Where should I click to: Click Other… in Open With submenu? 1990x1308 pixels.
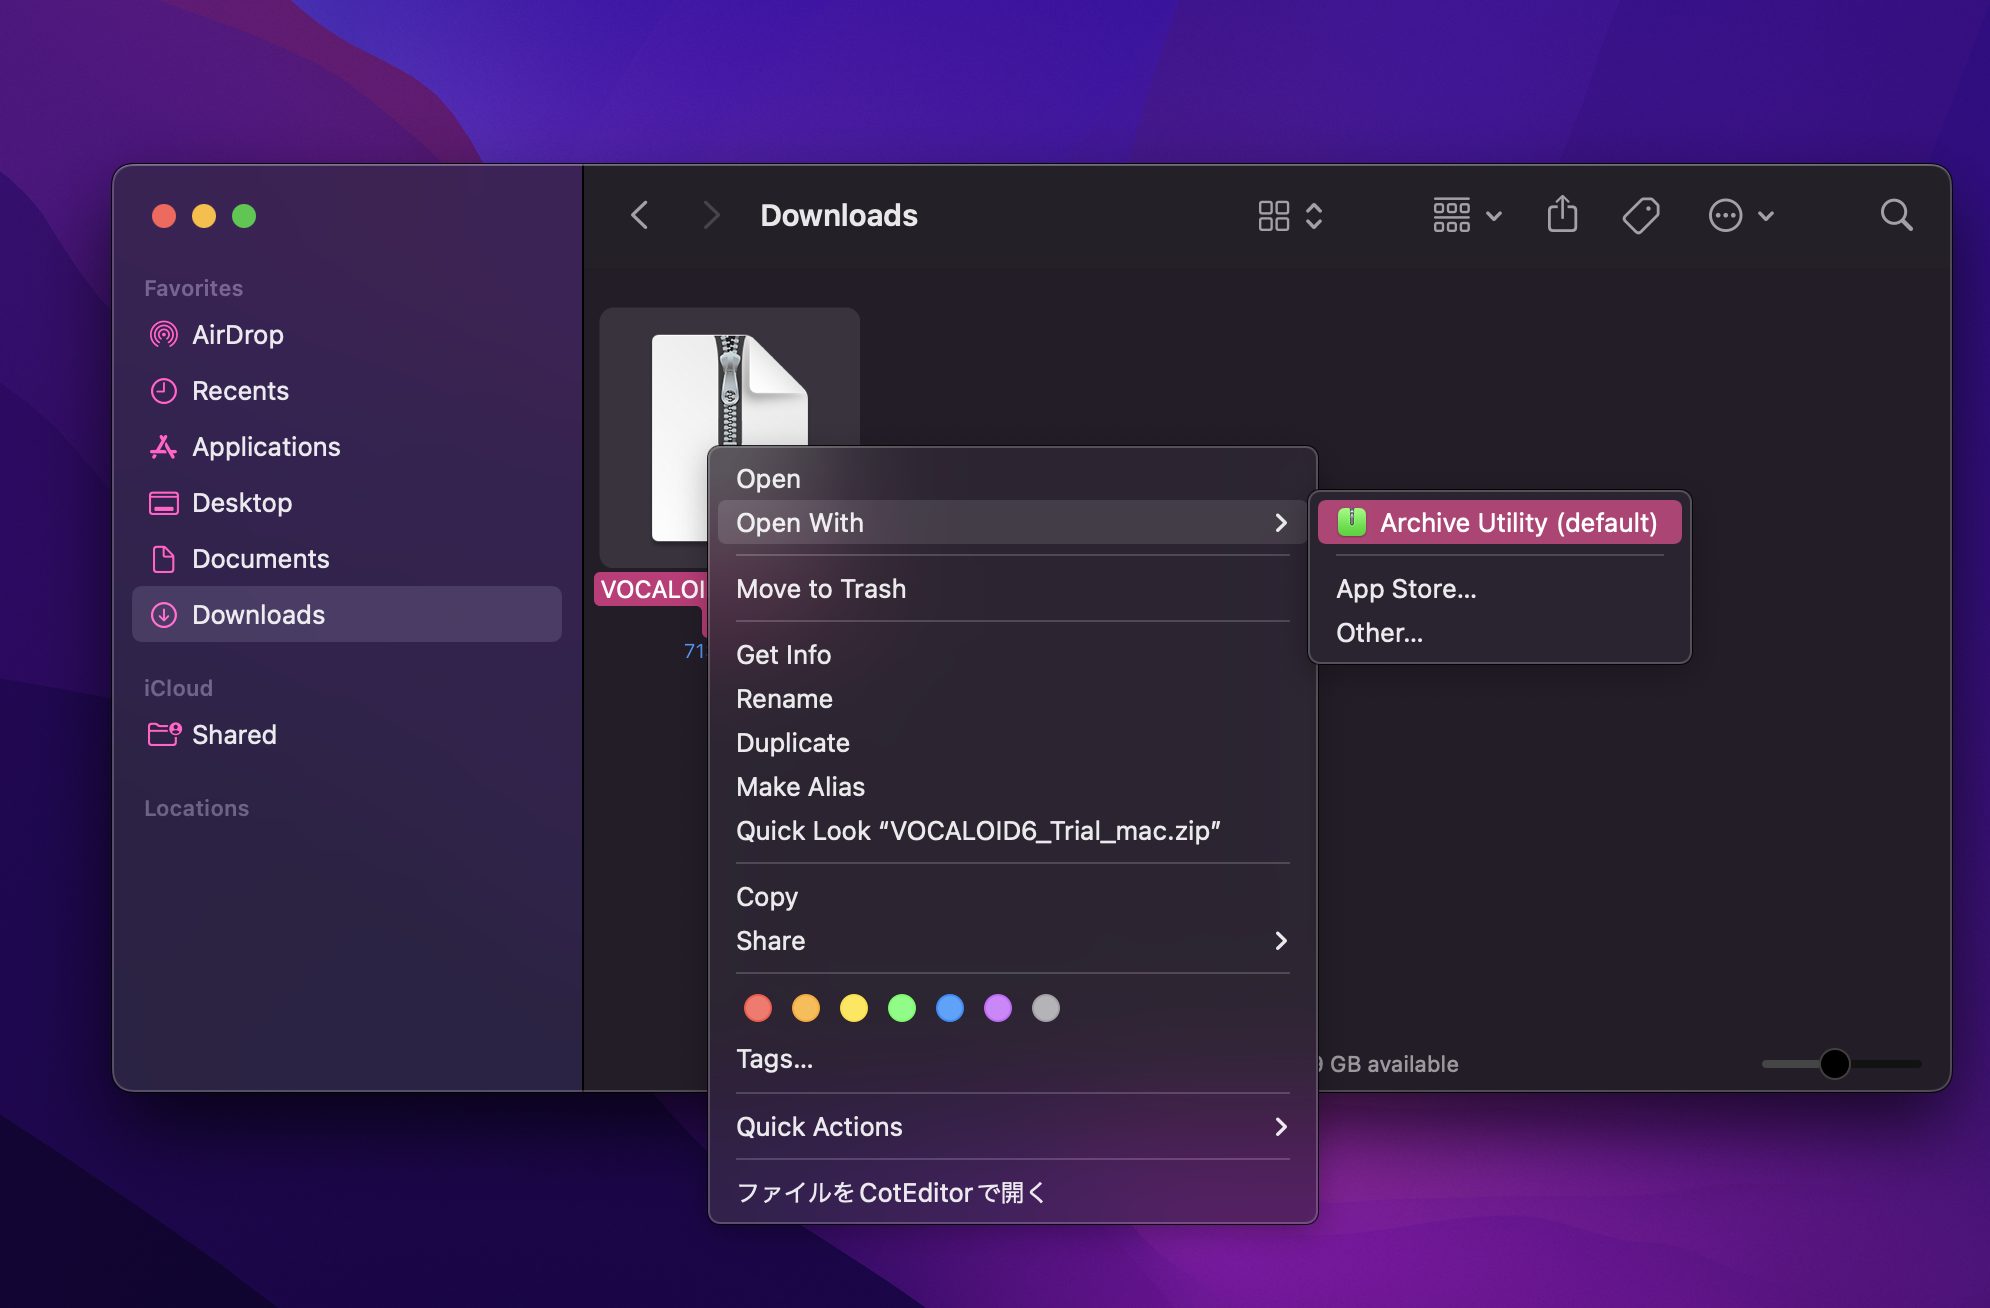[1379, 633]
